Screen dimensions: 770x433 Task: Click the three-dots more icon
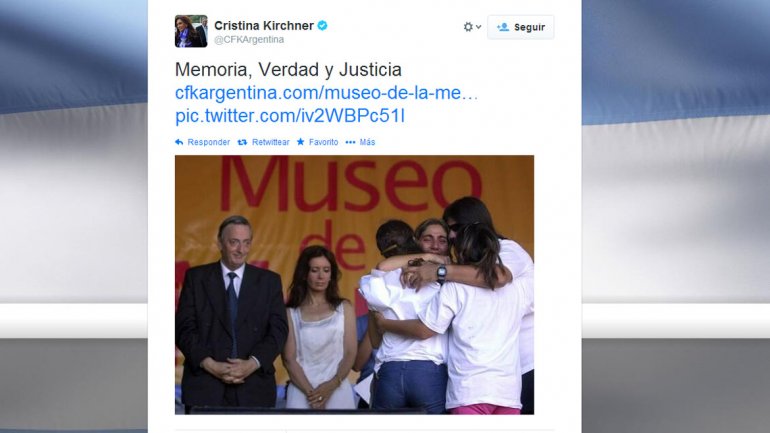pos(350,142)
